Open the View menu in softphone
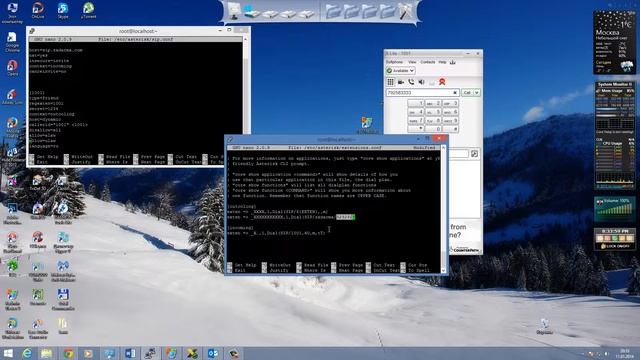 pyautogui.click(x=412, y=62)
